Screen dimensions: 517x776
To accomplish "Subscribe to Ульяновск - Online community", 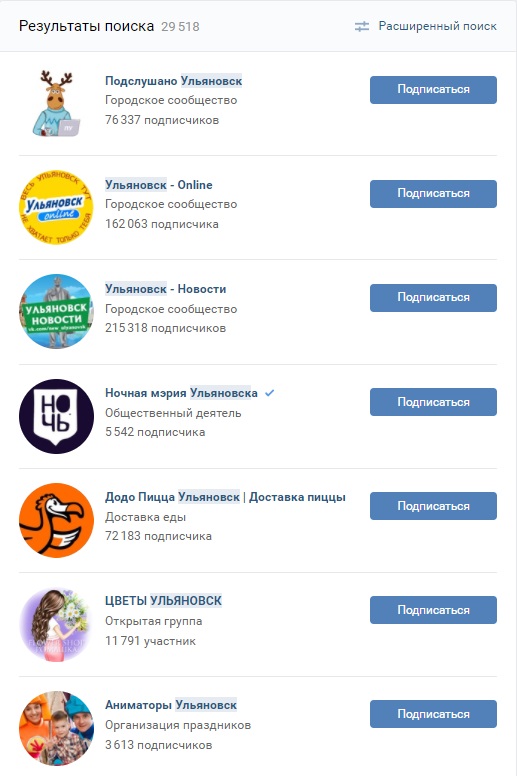I will [x=433, y=194].
